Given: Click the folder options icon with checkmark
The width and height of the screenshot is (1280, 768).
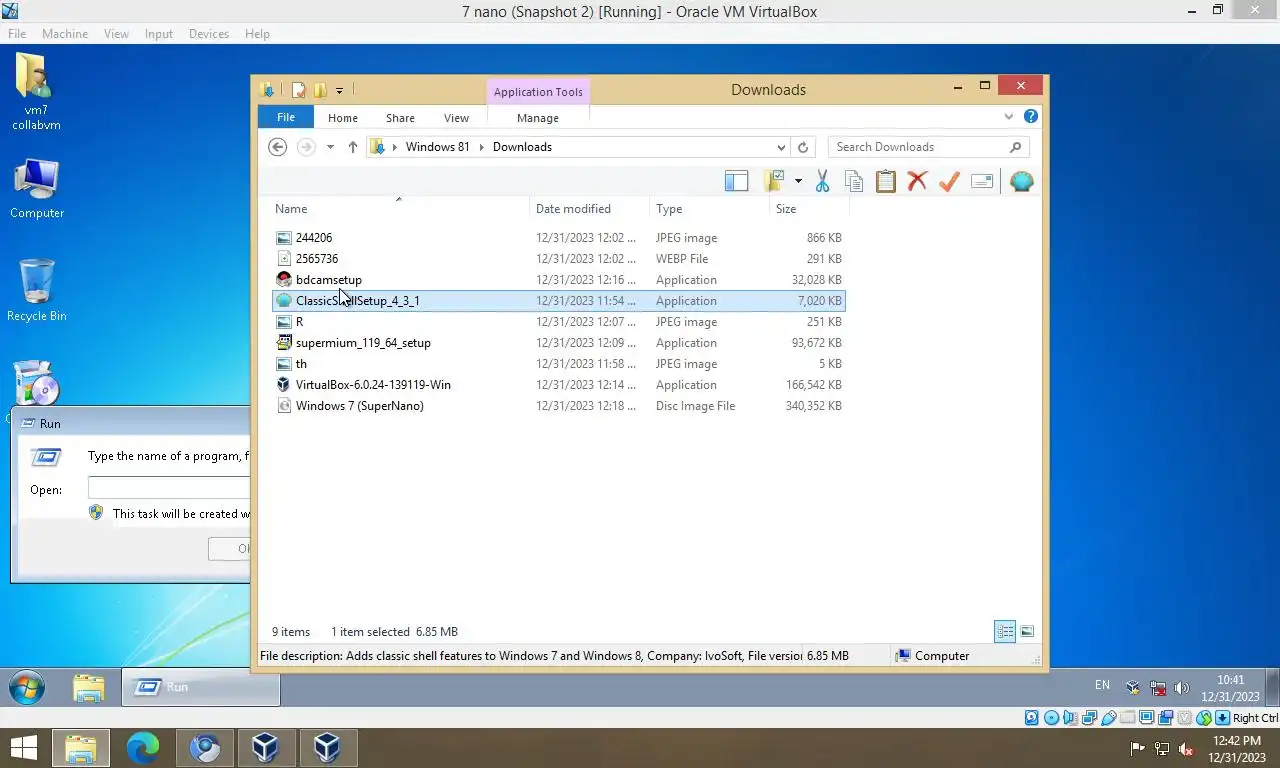Looking at the screenshot, I should [x=774, y=181].
